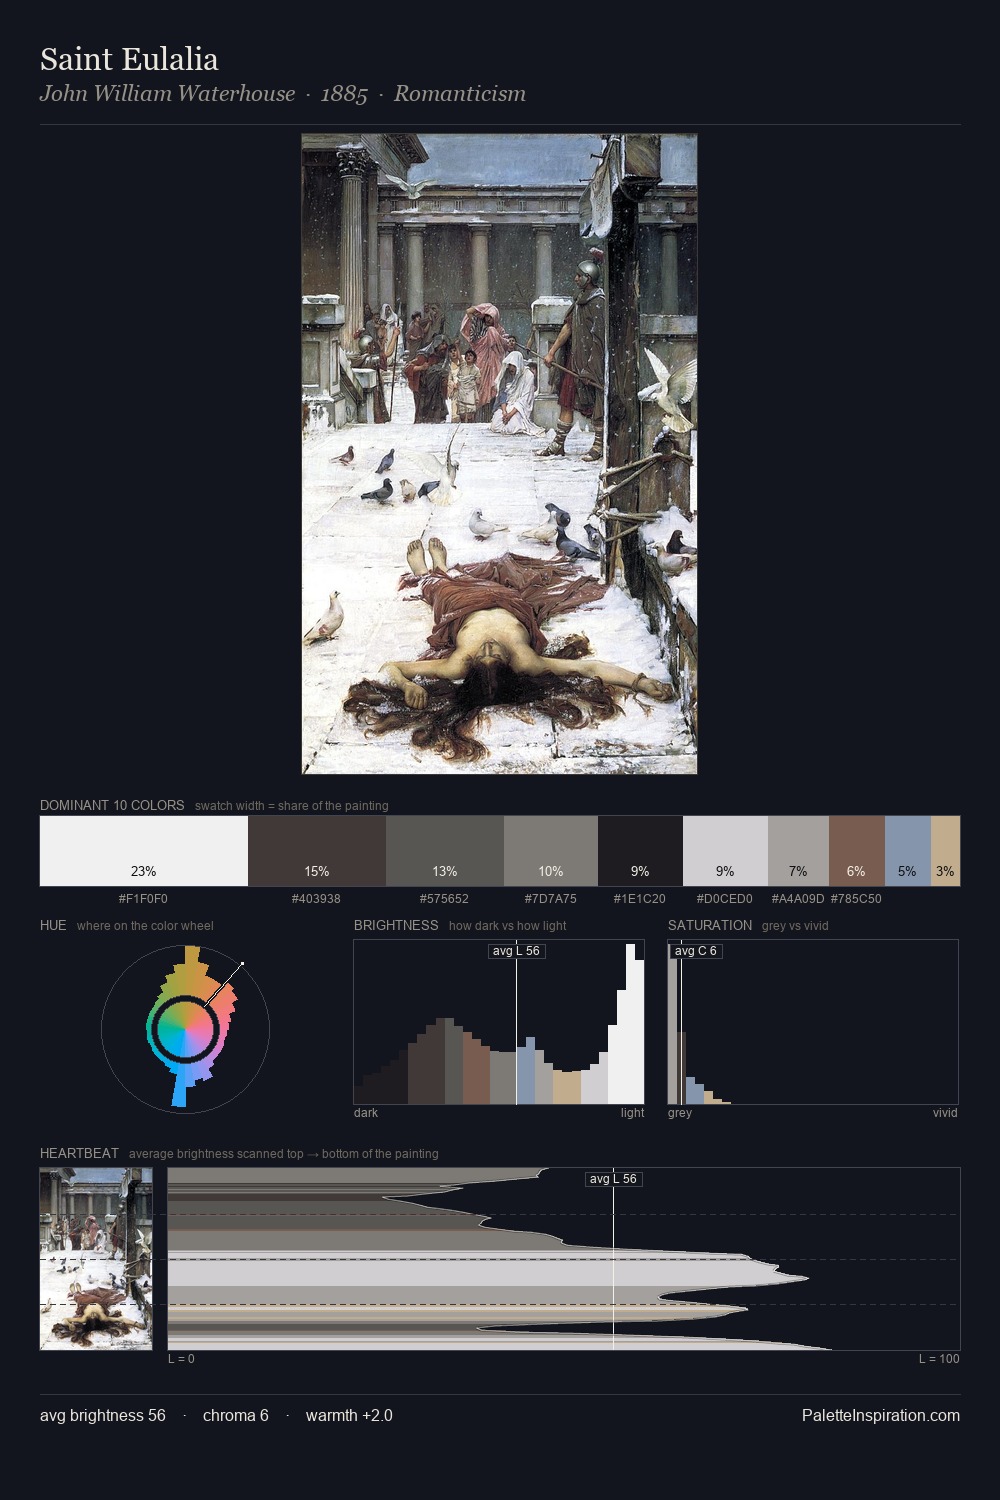
Task: Click the light grey #D0CED0 swatch at 9%
Action: point(725,851)
